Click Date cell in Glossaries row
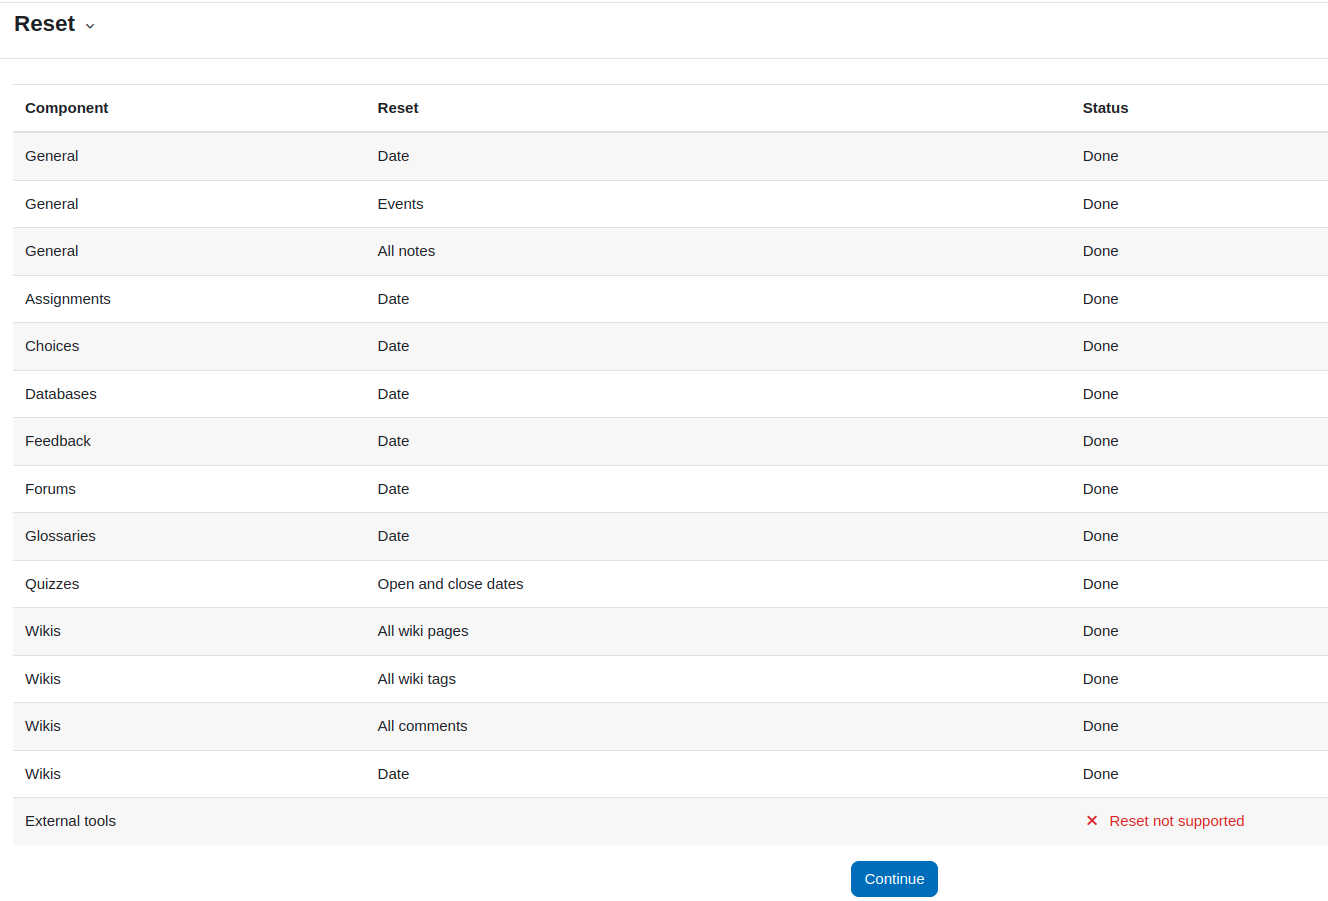 click(393, 536)
